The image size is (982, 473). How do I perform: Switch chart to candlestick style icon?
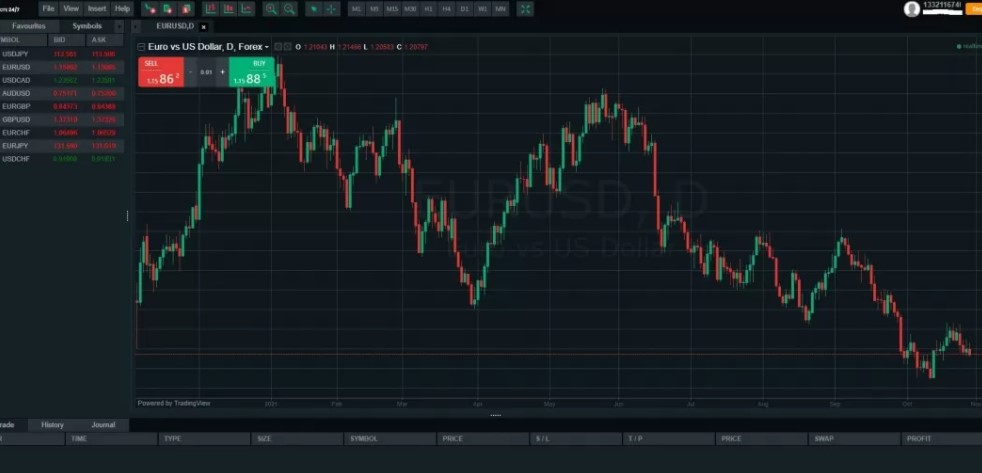(229, 9)
